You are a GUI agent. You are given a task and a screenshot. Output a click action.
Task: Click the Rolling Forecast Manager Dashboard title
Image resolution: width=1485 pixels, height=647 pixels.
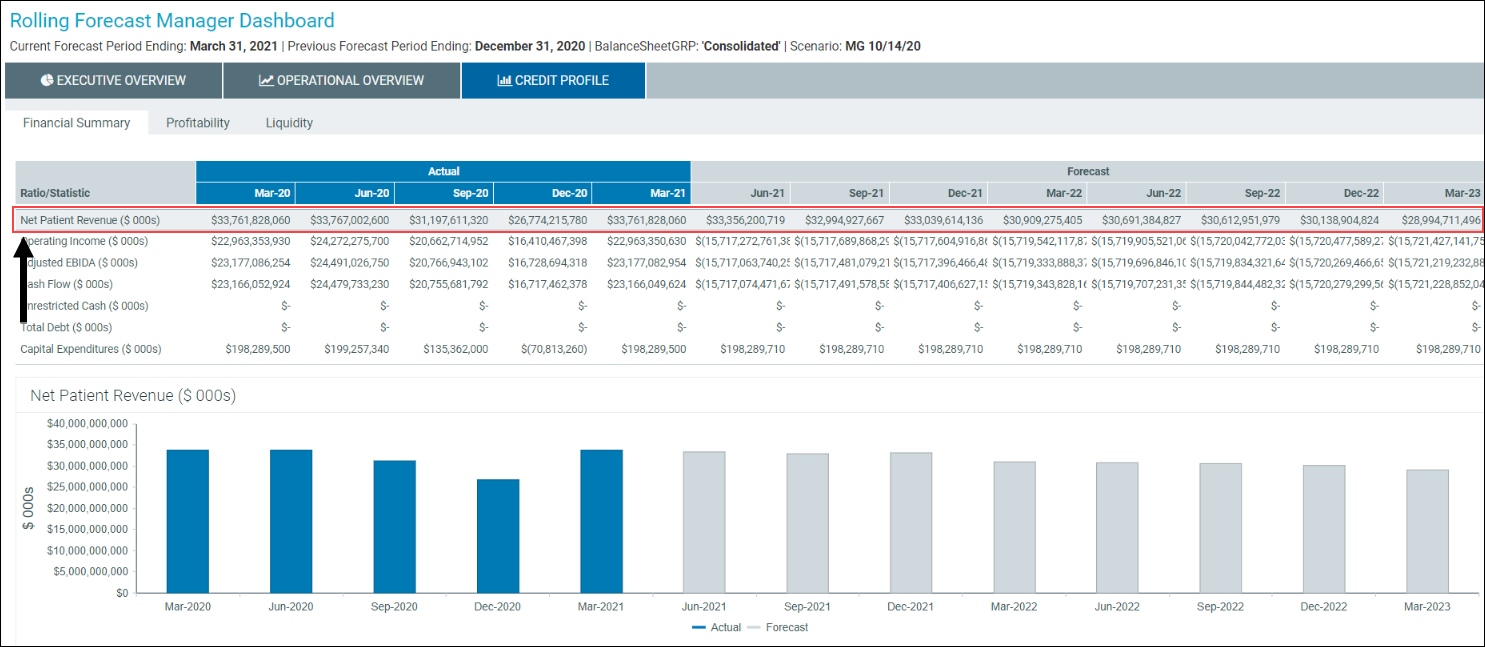tap(172, 21)
